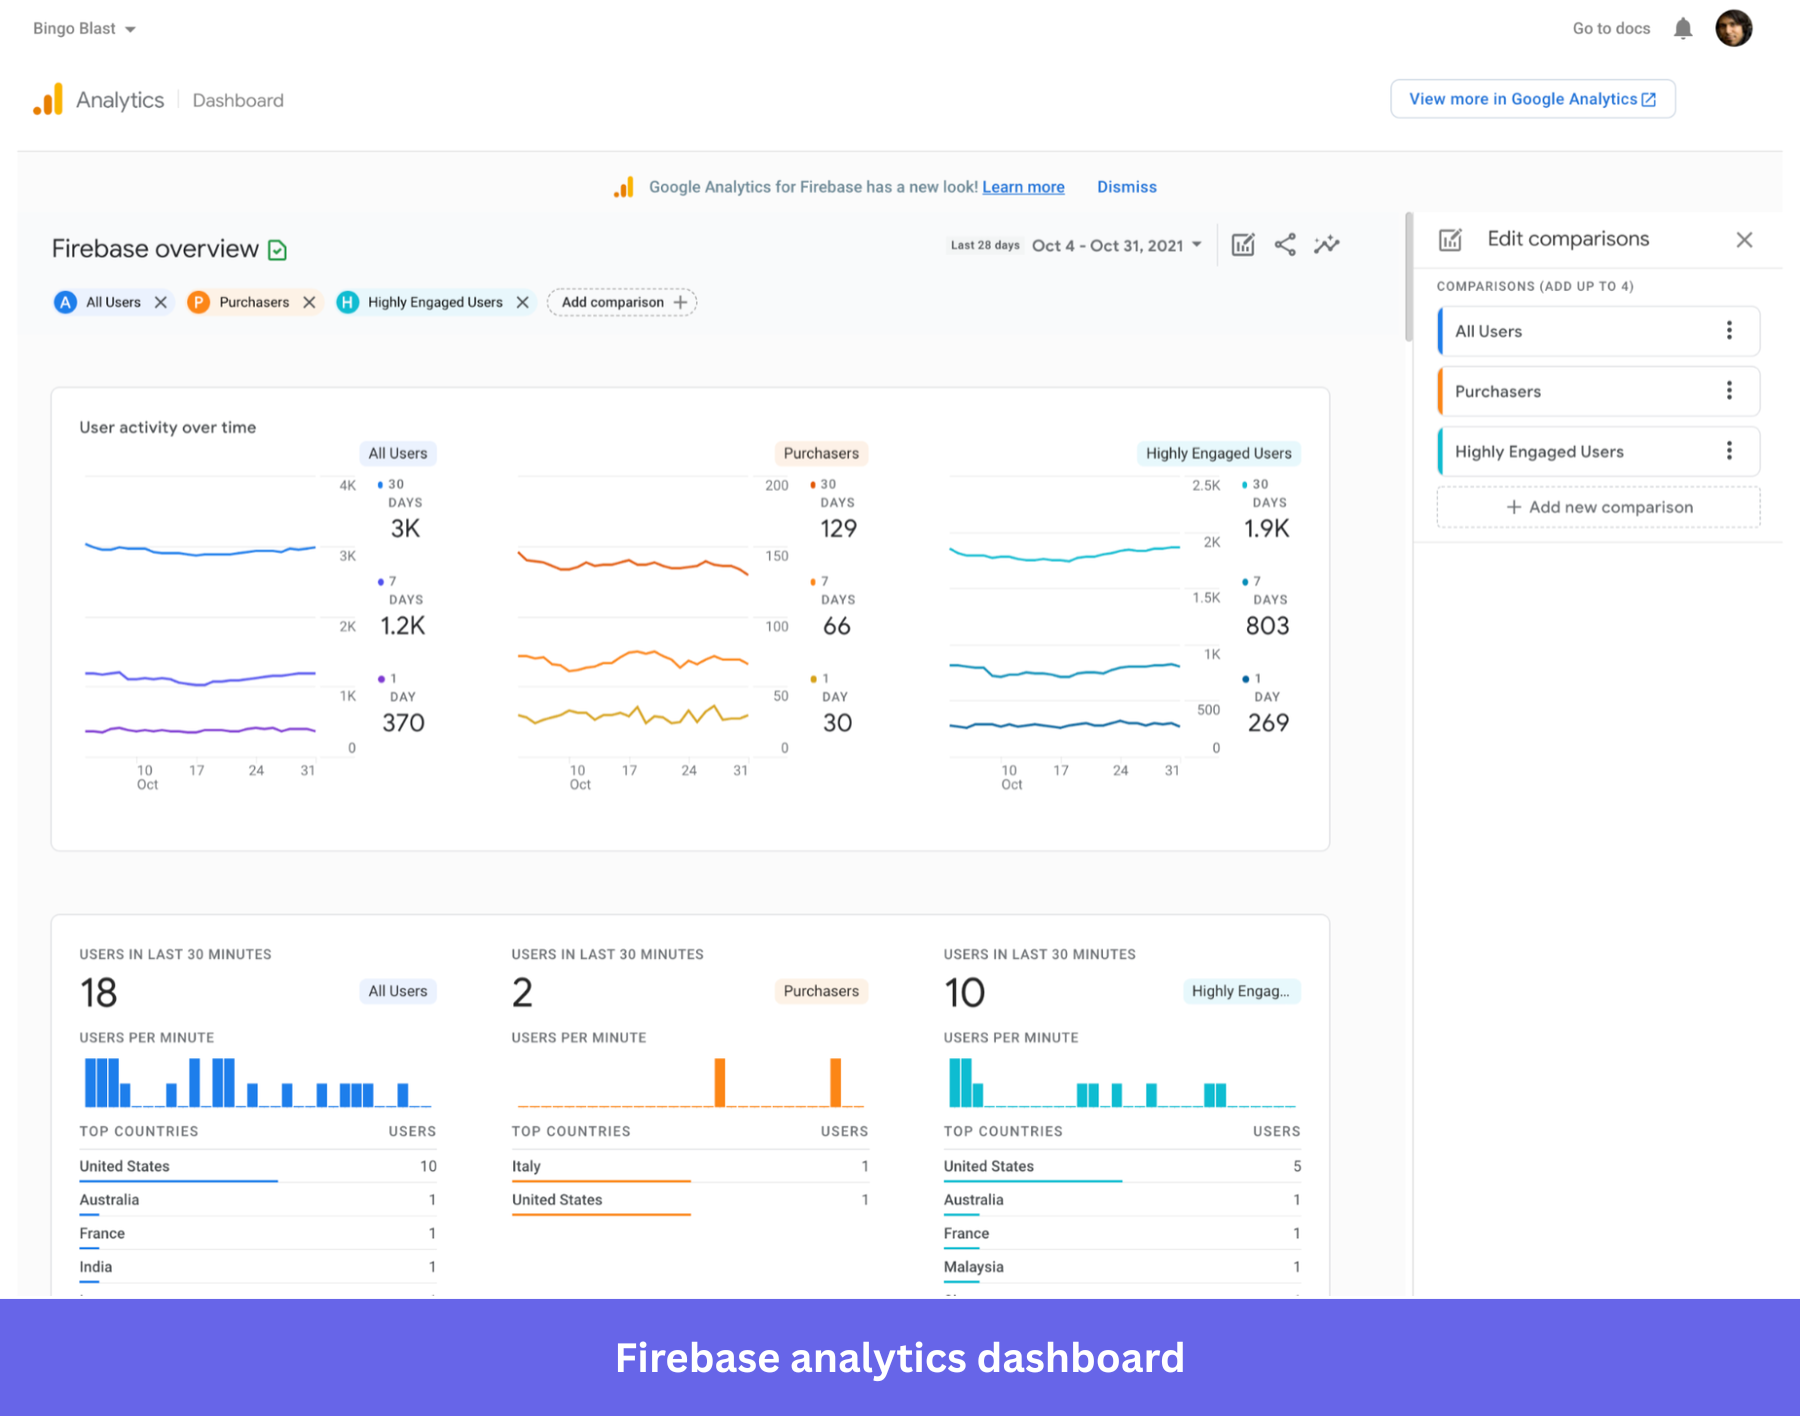Viewport: 1800px width, 1416px height.
Task: Follow the Learn more link
Action: coord(1023,187)
